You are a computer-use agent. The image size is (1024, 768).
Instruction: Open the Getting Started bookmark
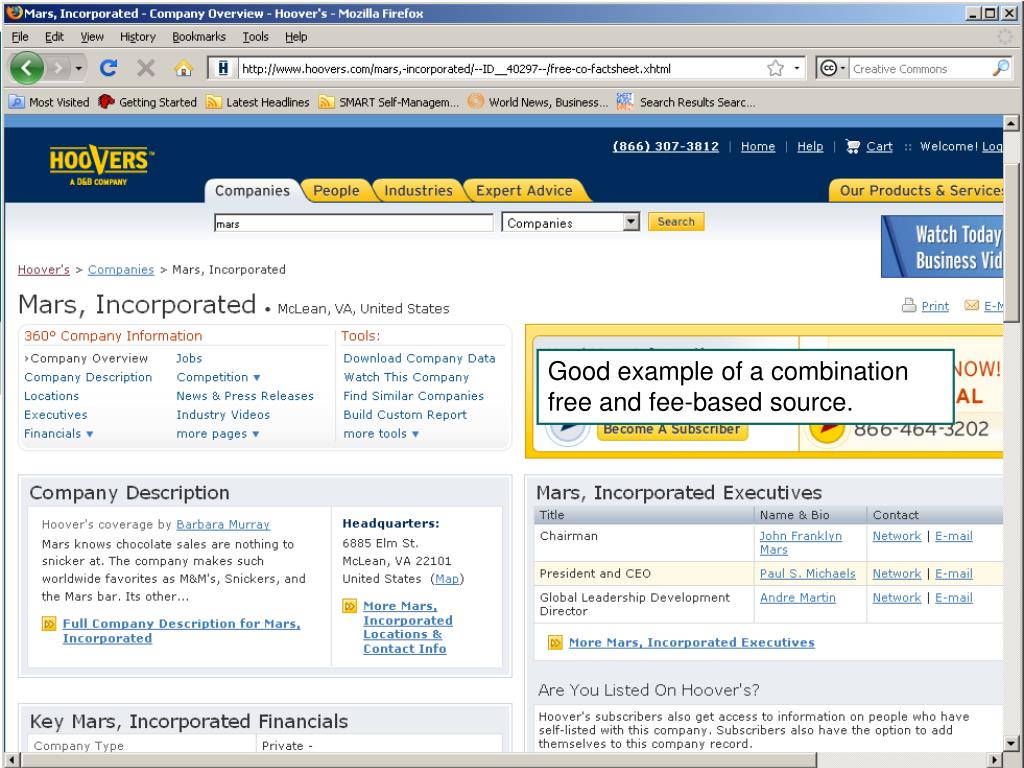pos(148,103)
